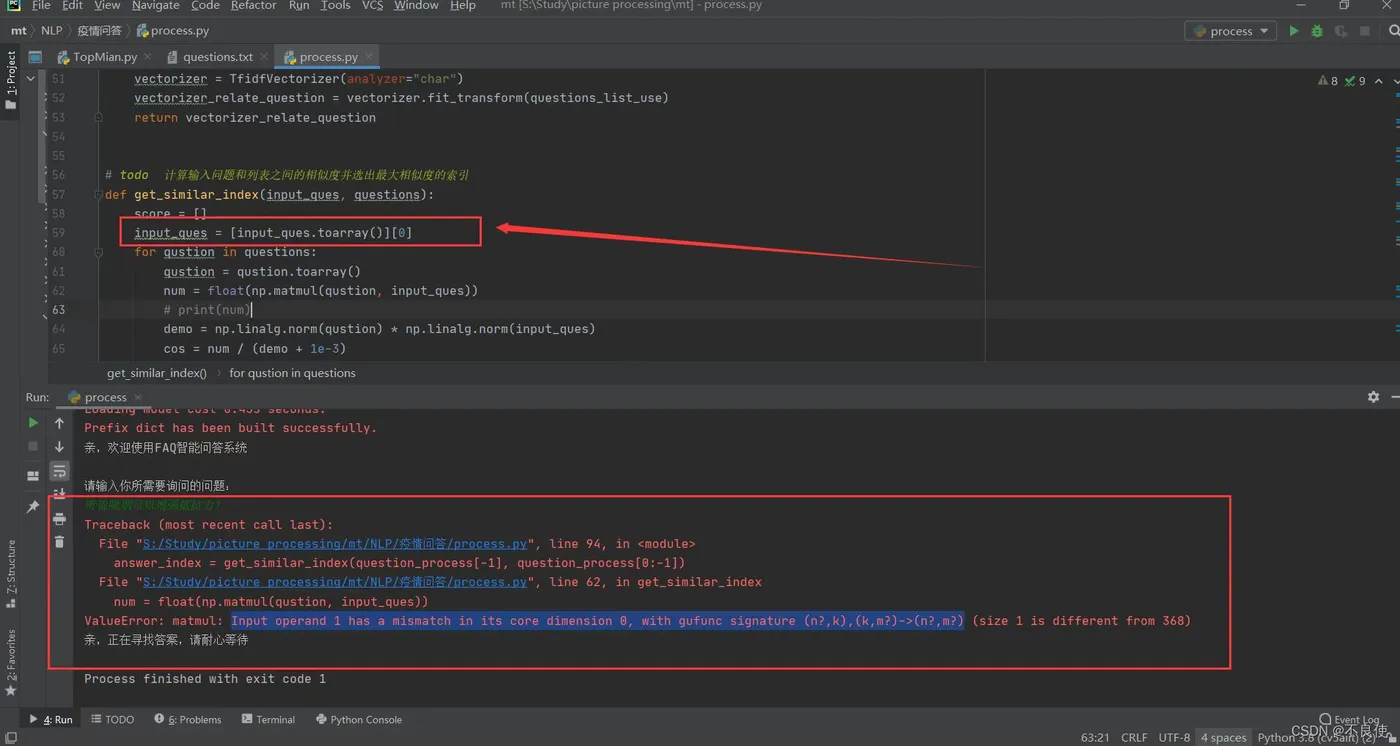1400x746 pixels.
Task: Jump to previous highlighted error arrow
Action: [1379, 81]
